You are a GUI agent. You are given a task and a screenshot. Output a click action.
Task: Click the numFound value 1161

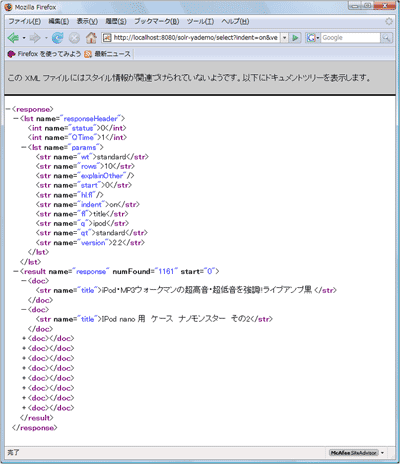click(x=166, y=271)
